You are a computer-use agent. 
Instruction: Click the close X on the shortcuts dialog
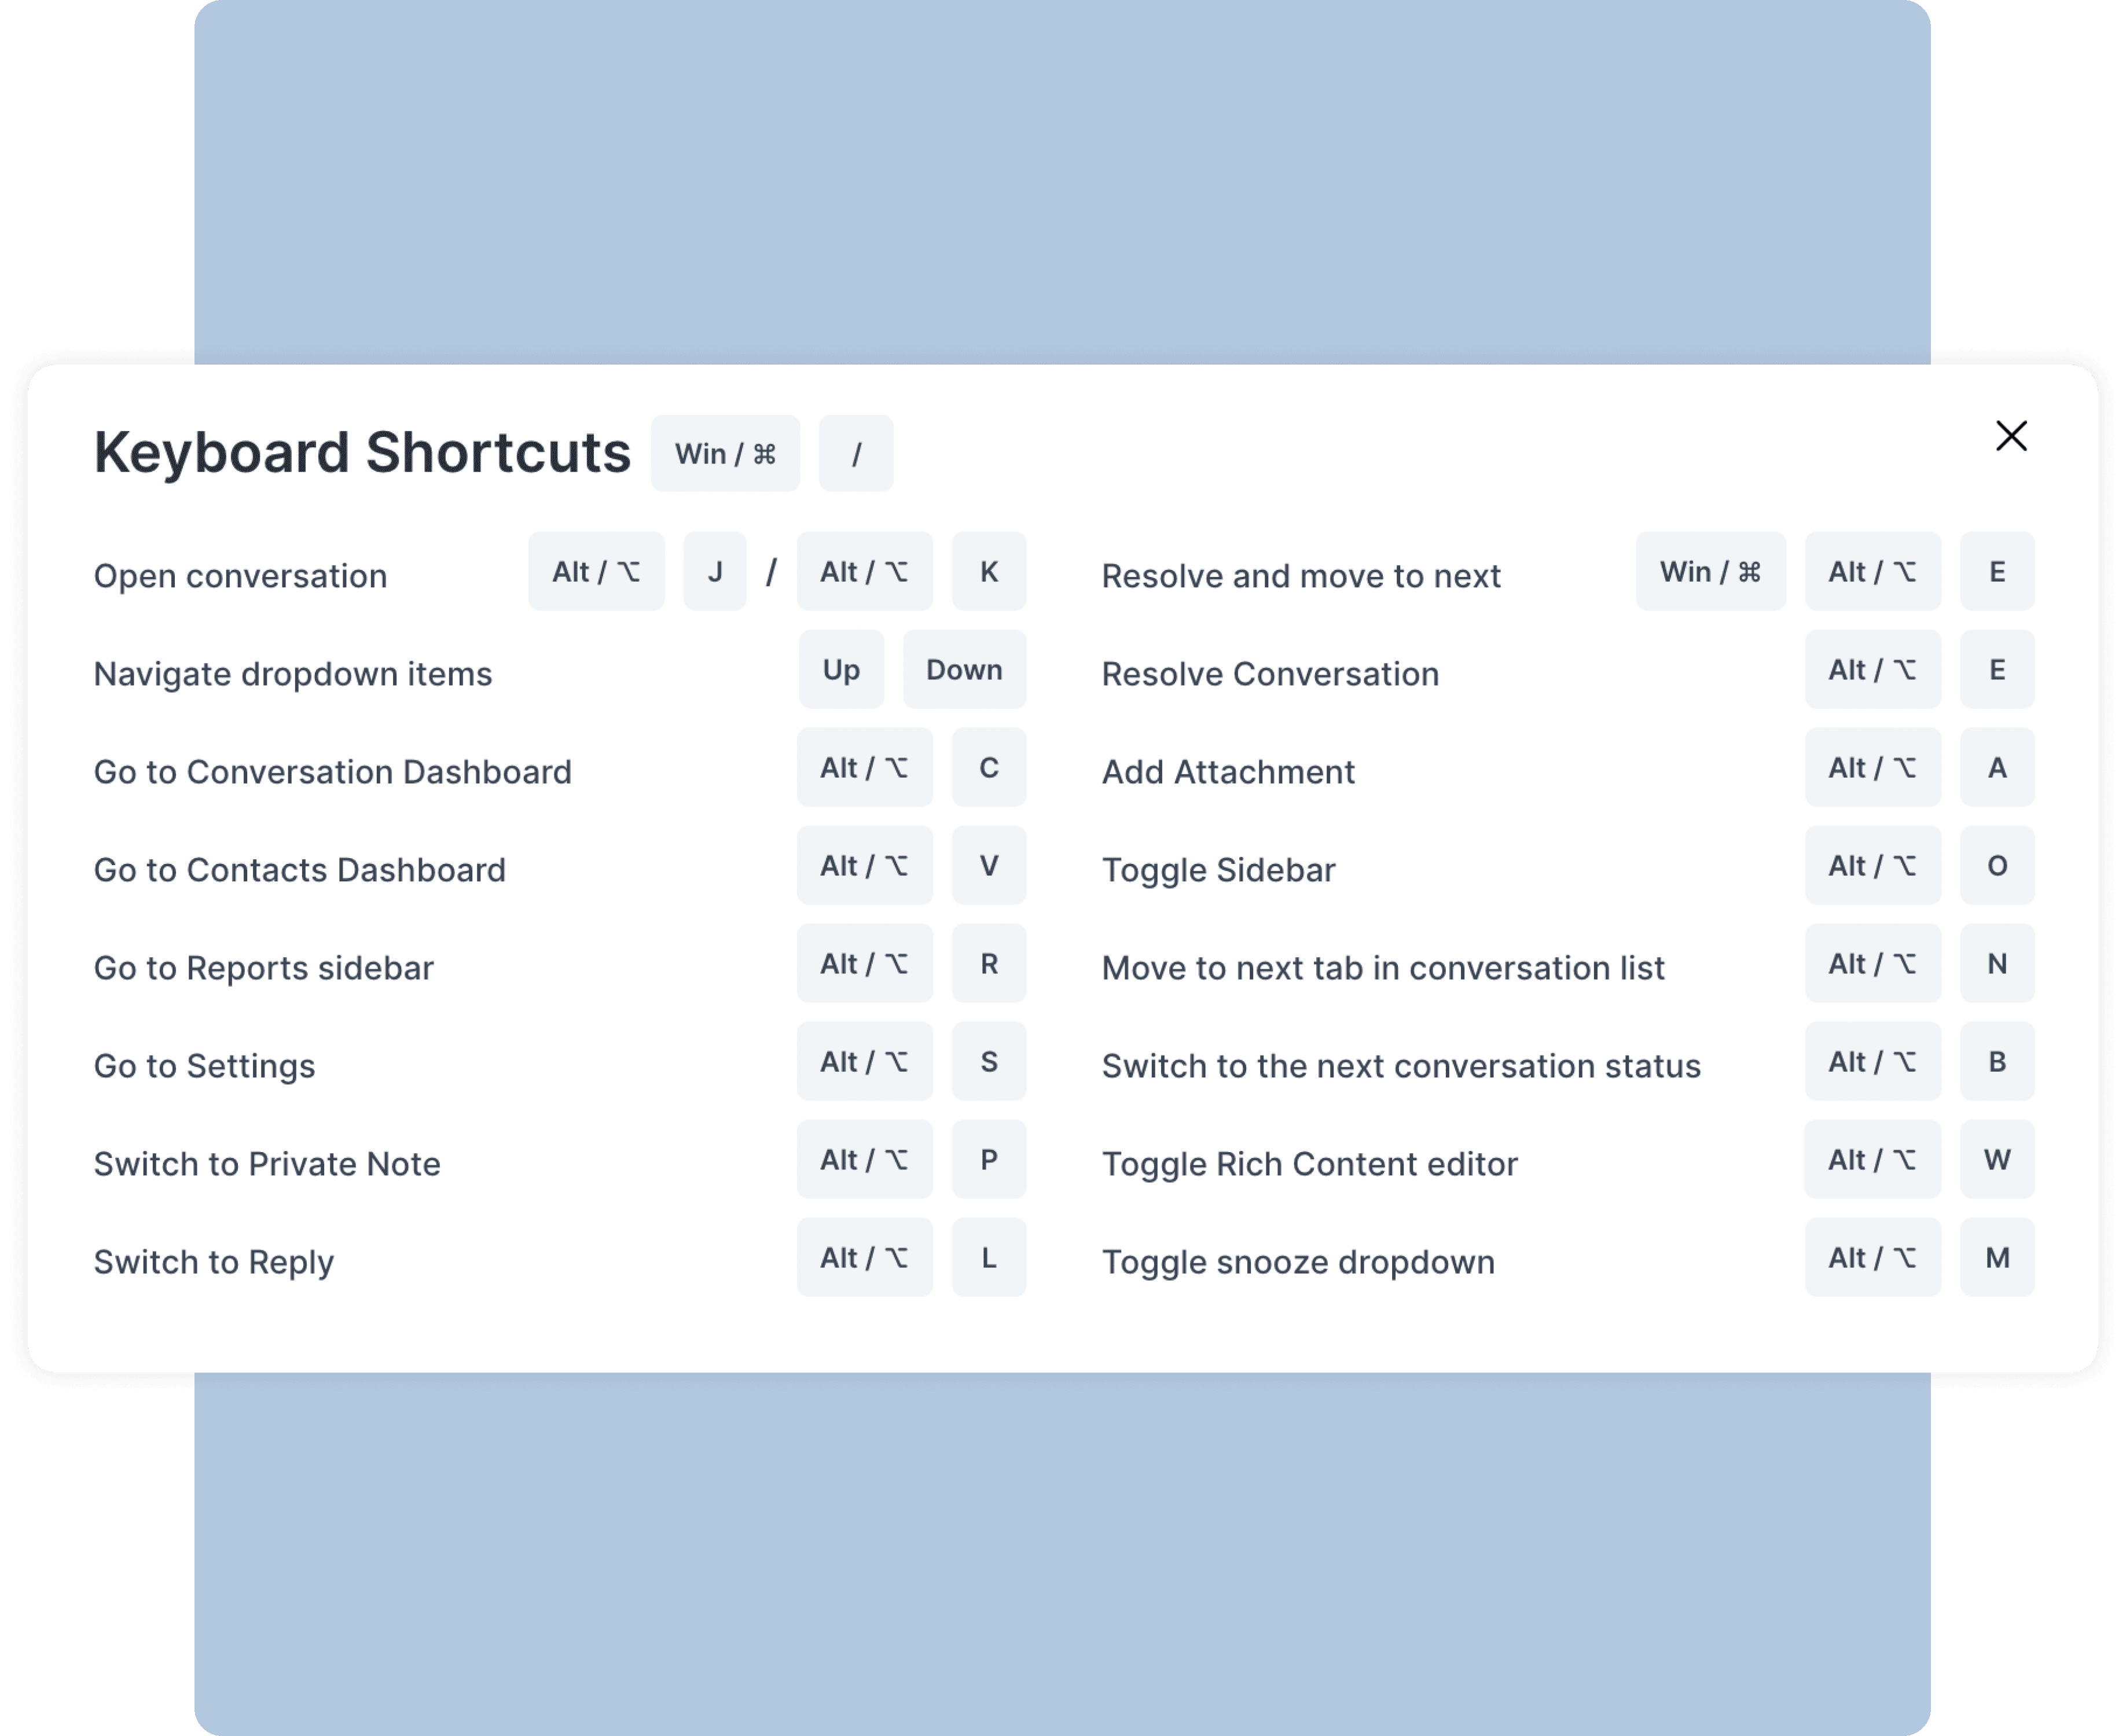2010,436
